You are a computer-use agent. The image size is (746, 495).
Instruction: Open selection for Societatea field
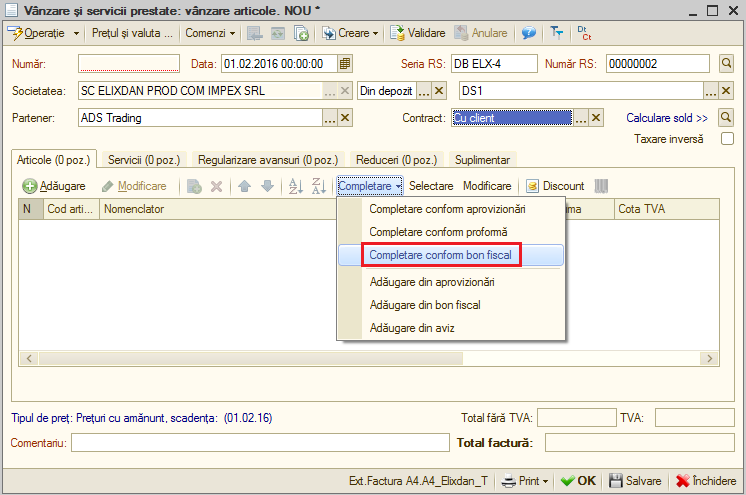coord(330,91)
